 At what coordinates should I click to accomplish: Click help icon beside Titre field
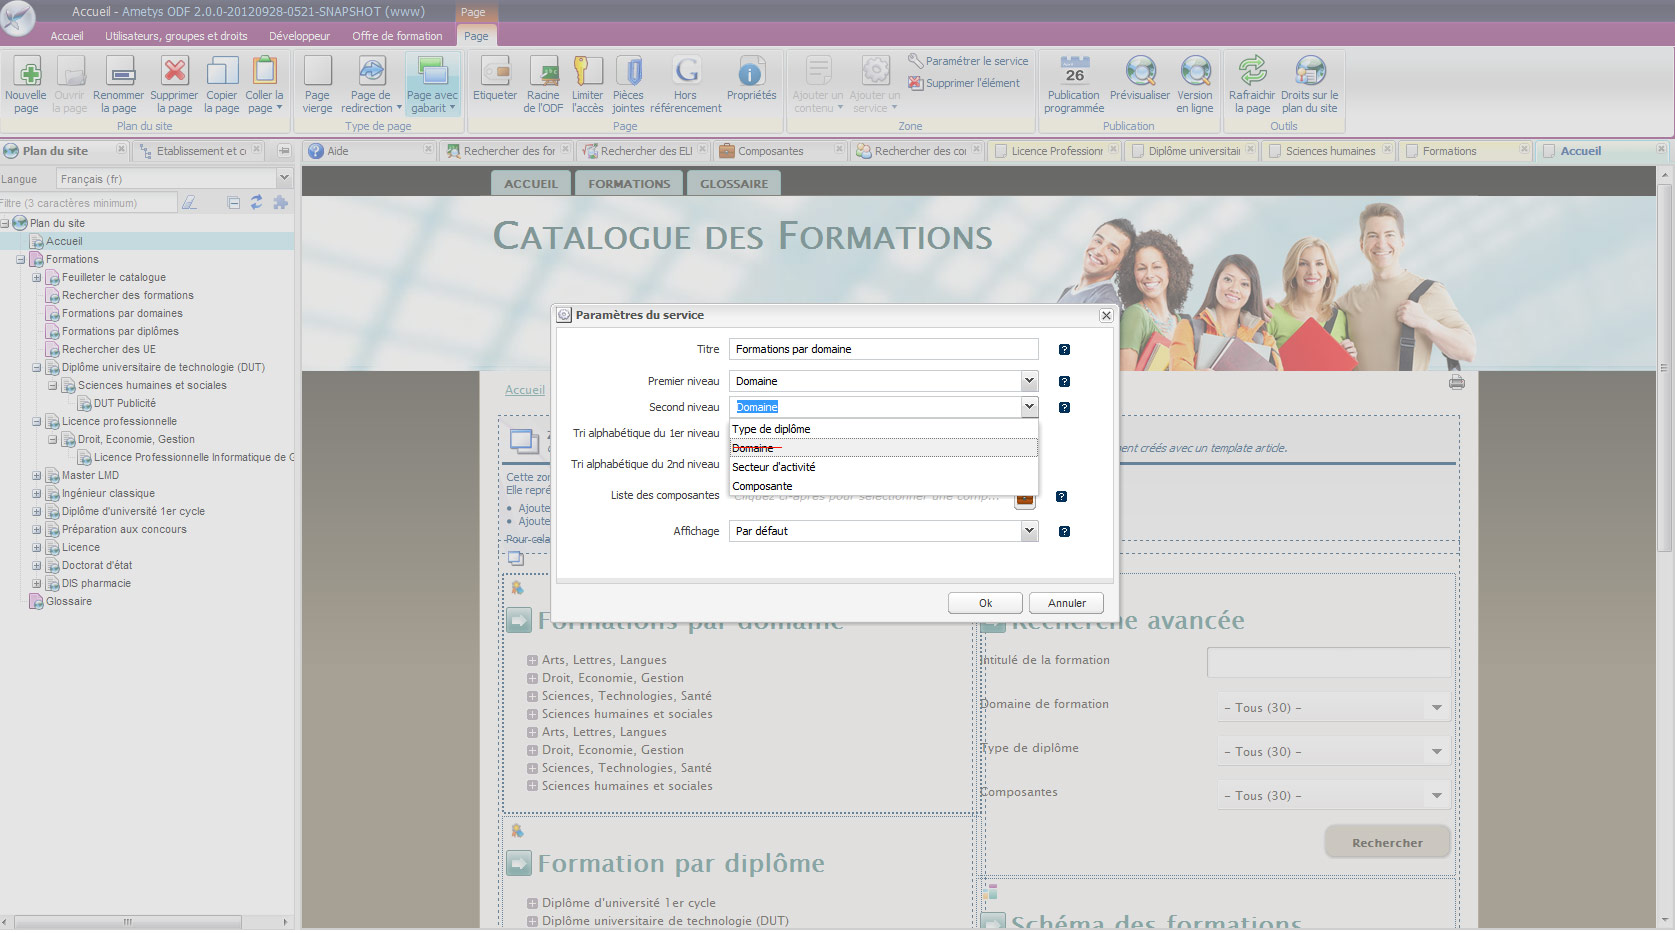(x=1064, y=350)
